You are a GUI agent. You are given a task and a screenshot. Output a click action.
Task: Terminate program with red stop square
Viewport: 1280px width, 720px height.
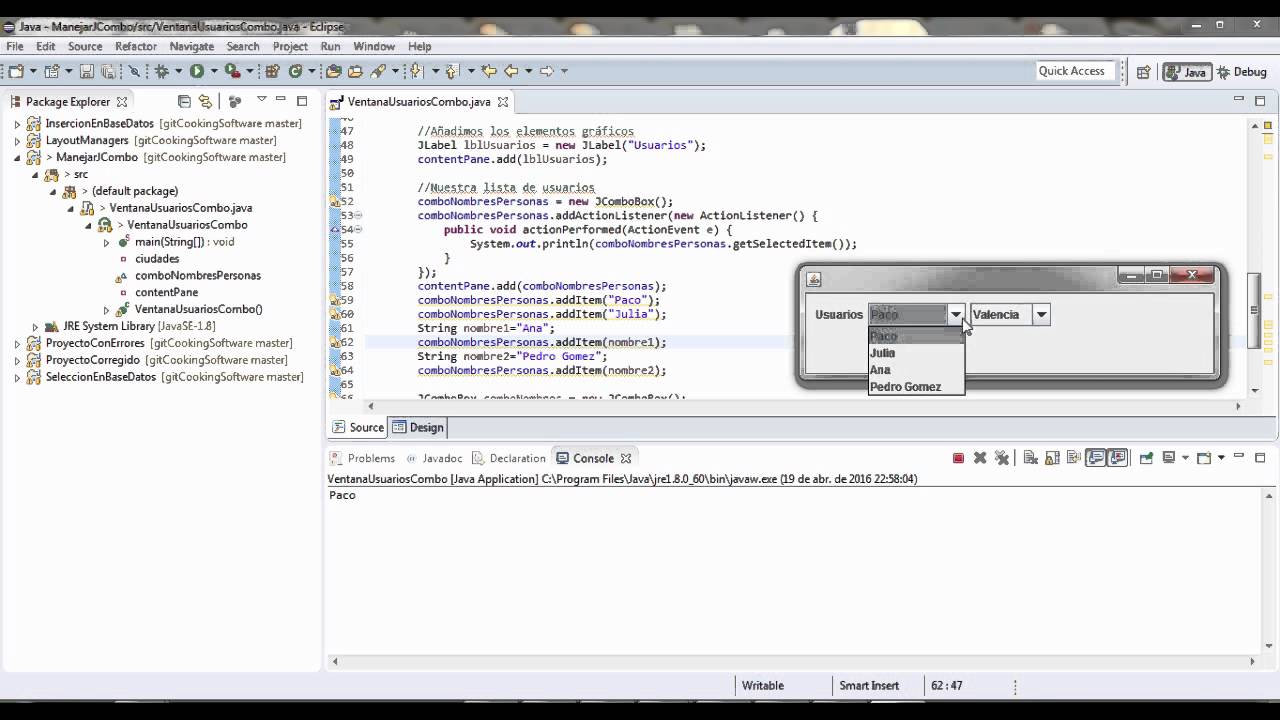958,458
